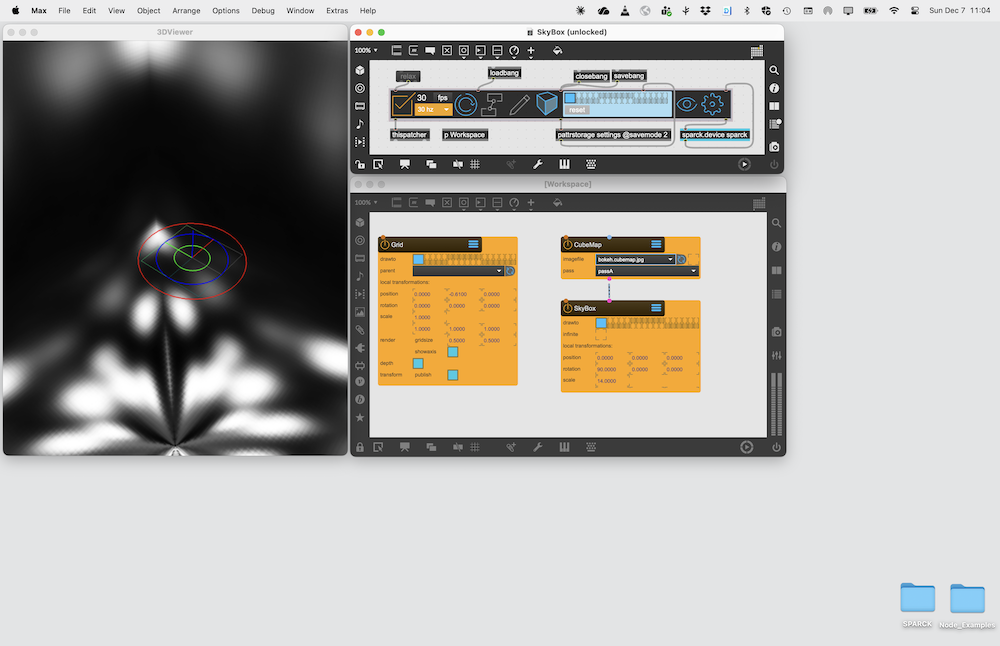Open the CubeMap imagefile dropdown
This screenshot has width=1000, height=646.
tap(634, 259)
